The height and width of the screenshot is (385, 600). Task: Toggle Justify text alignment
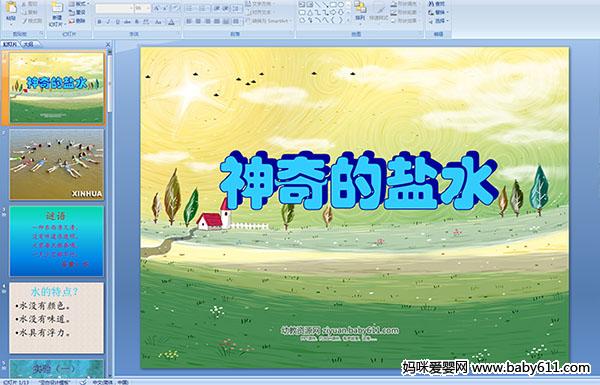pos(217,21)
